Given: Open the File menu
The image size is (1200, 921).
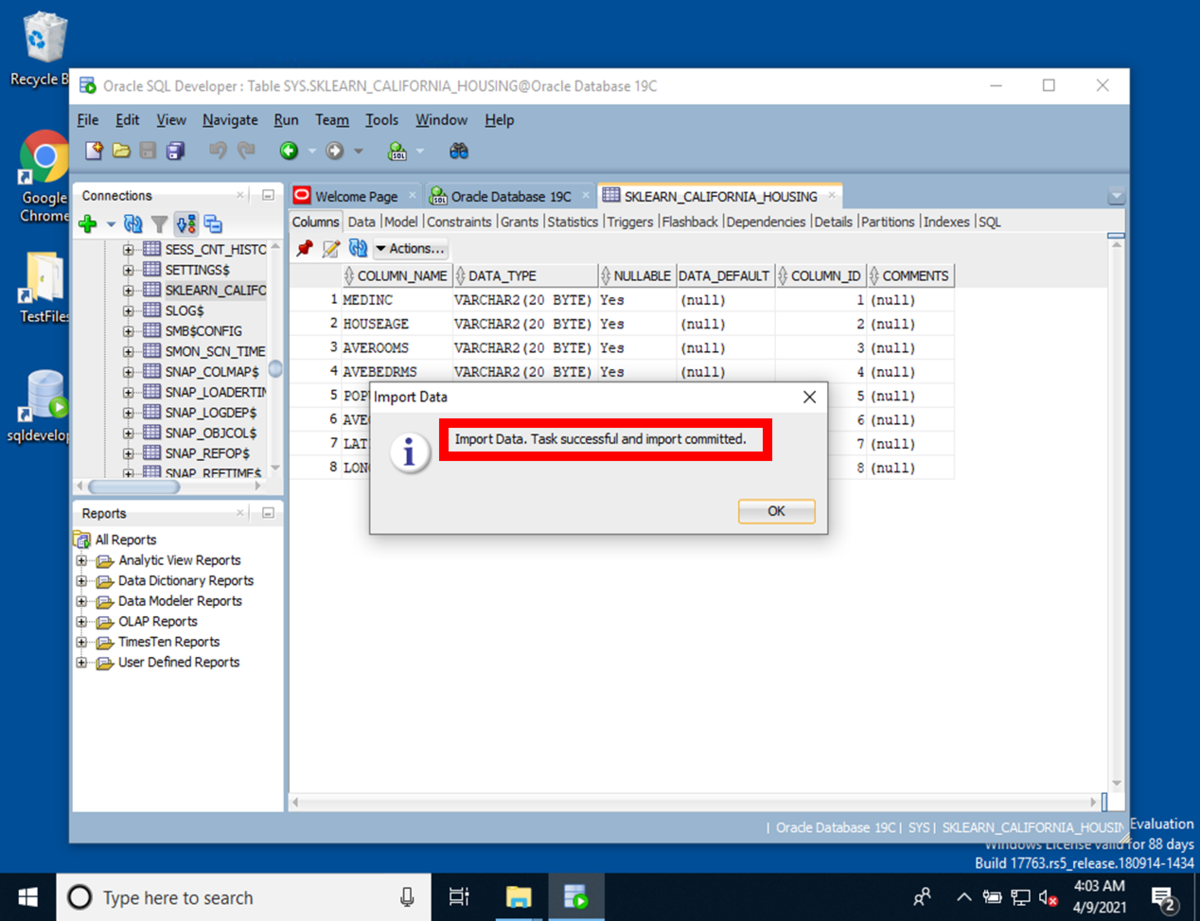Looking at the screenshot, I should click(88, 120).
